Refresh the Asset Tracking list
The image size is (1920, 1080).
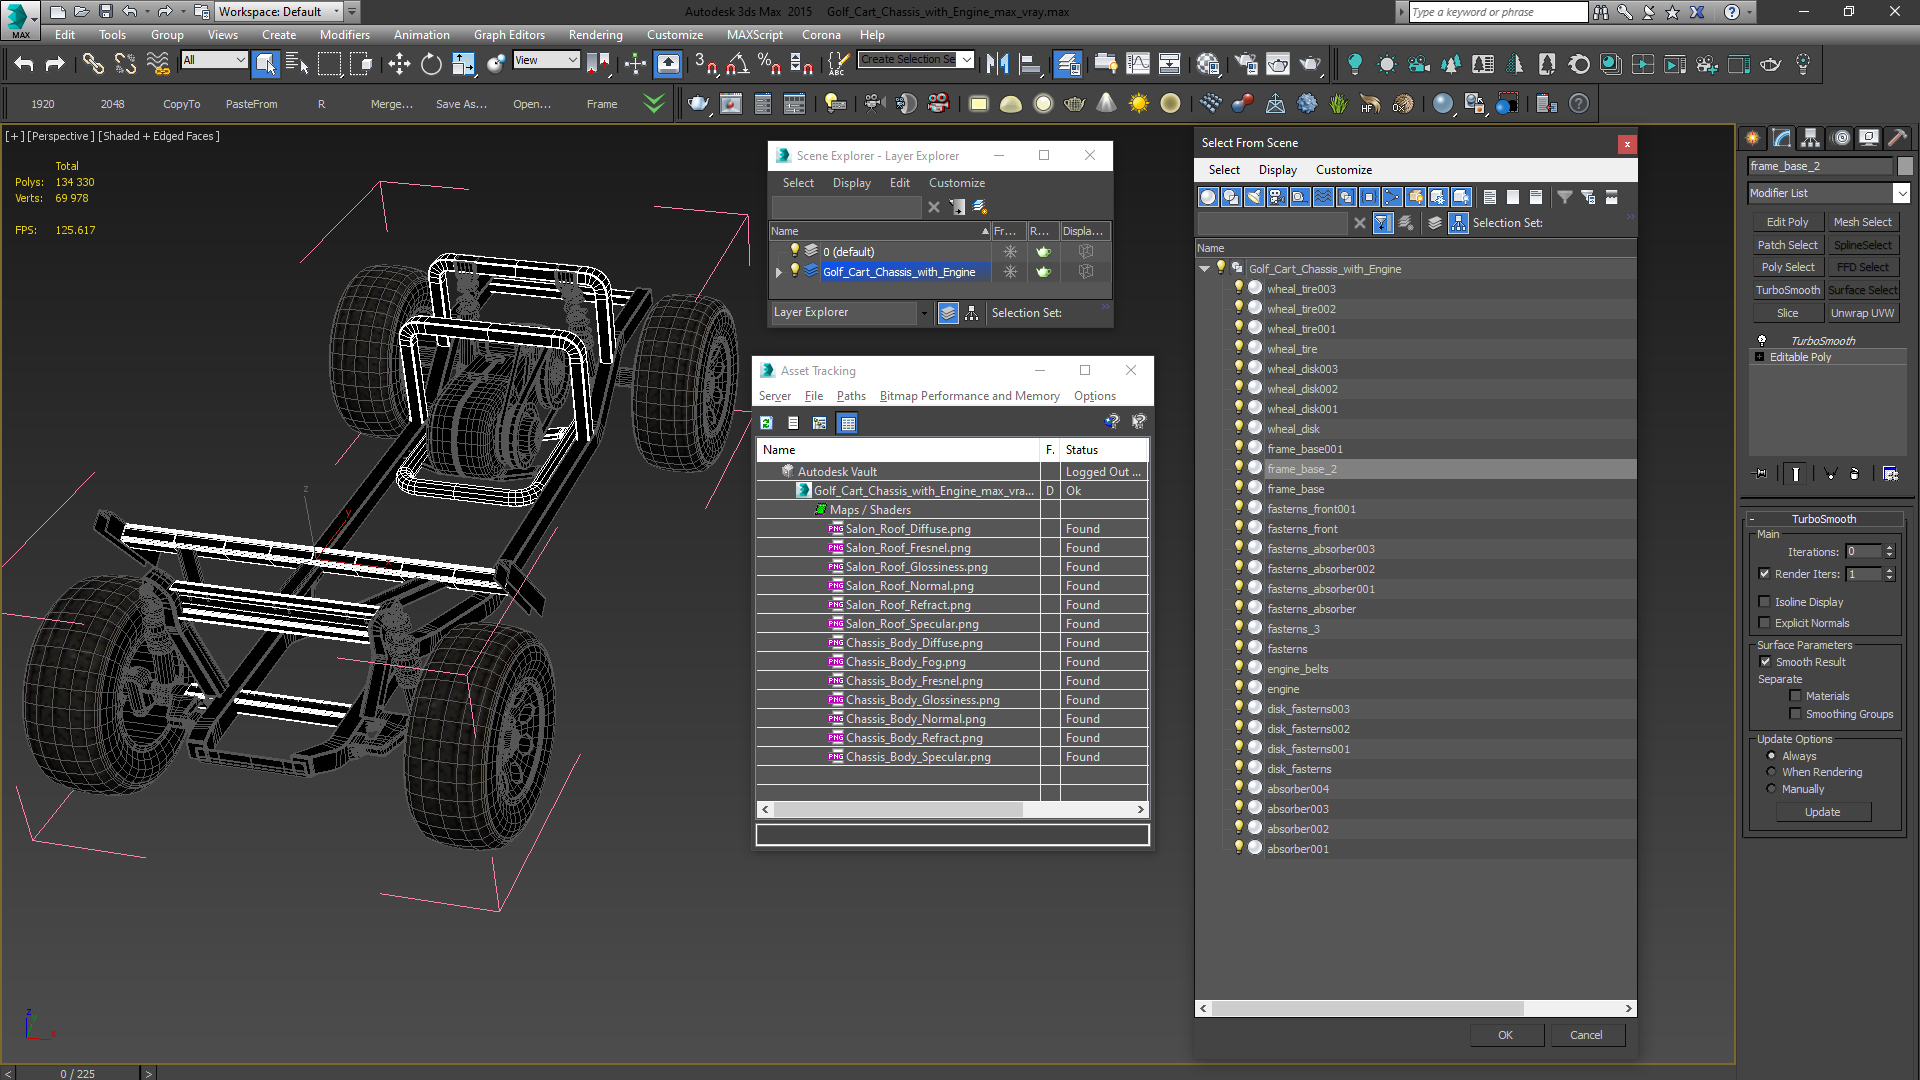click(x=766, y=423)
